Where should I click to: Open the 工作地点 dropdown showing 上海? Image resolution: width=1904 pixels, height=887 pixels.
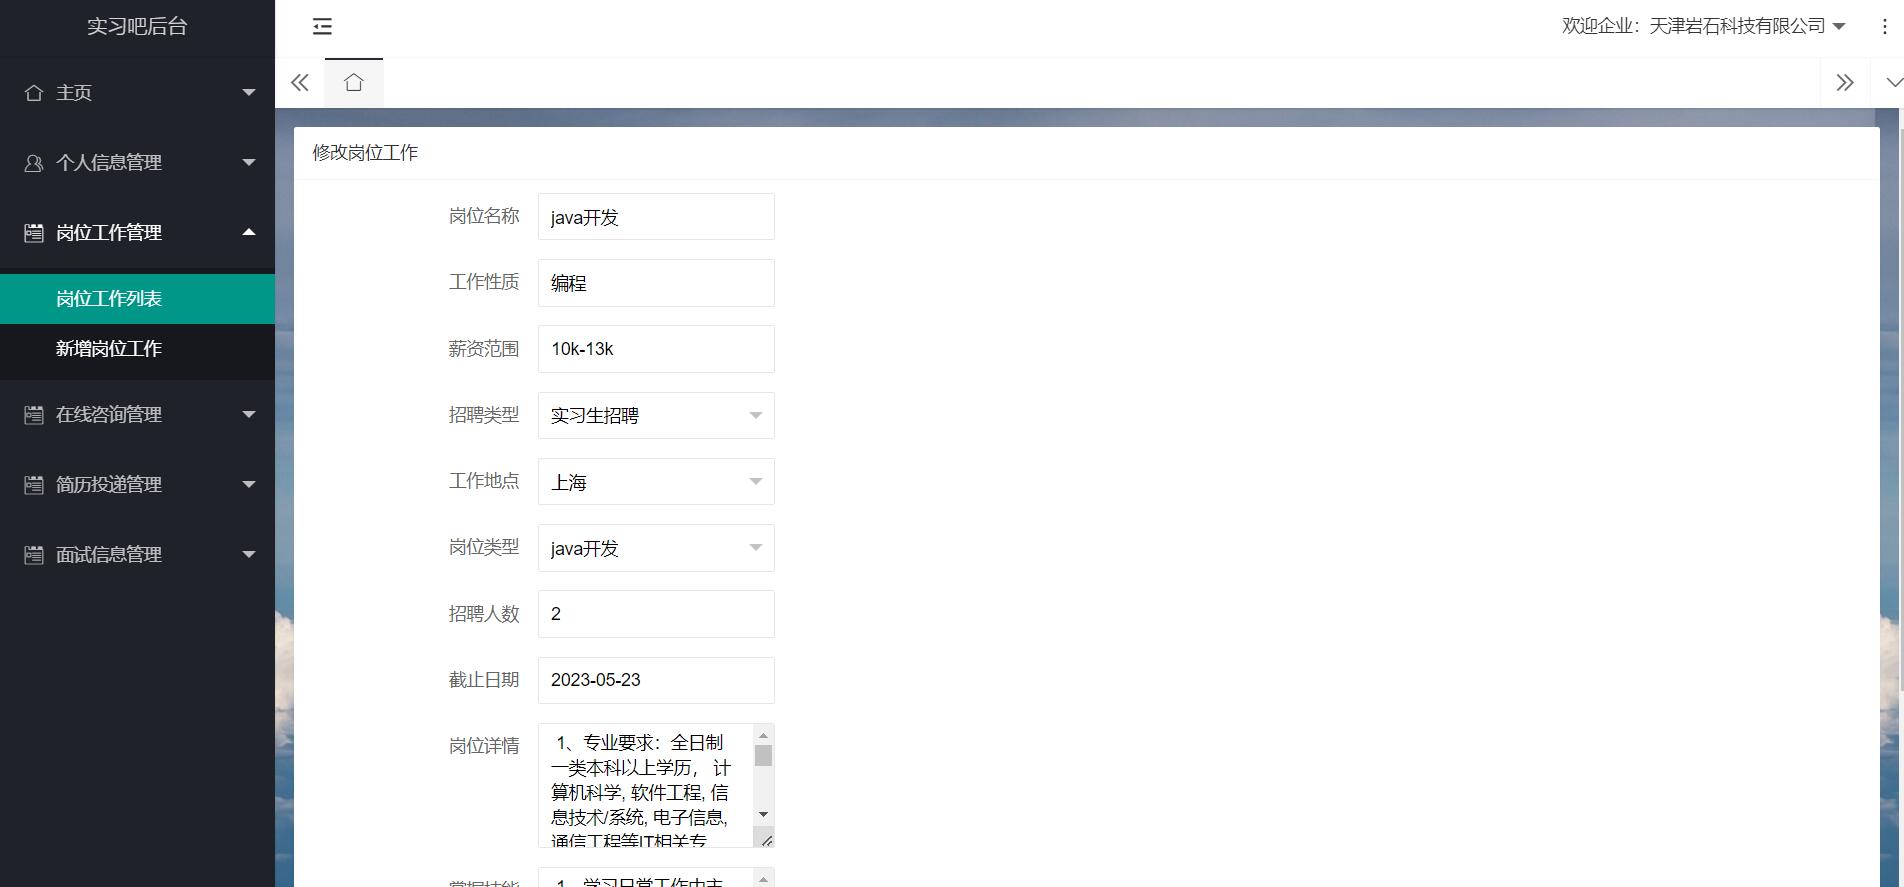(656, 482)
